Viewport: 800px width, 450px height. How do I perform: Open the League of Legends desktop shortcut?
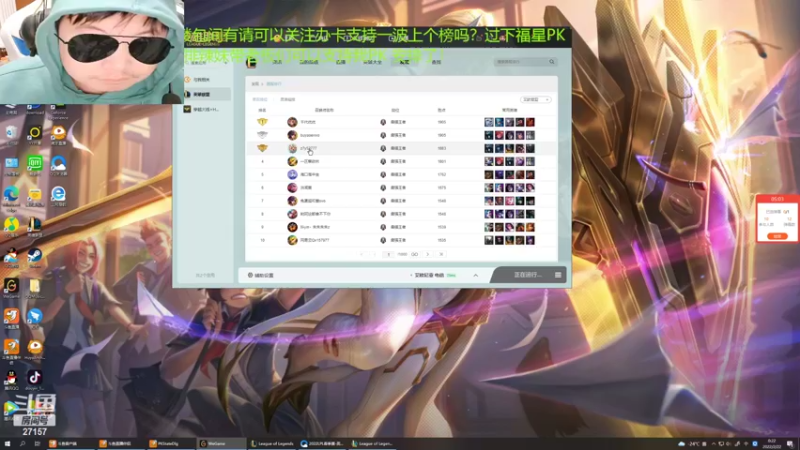[35, 224]
